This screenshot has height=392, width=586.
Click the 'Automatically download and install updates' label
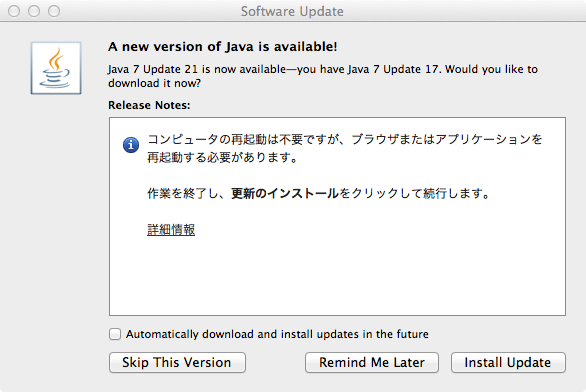(277, 334)
